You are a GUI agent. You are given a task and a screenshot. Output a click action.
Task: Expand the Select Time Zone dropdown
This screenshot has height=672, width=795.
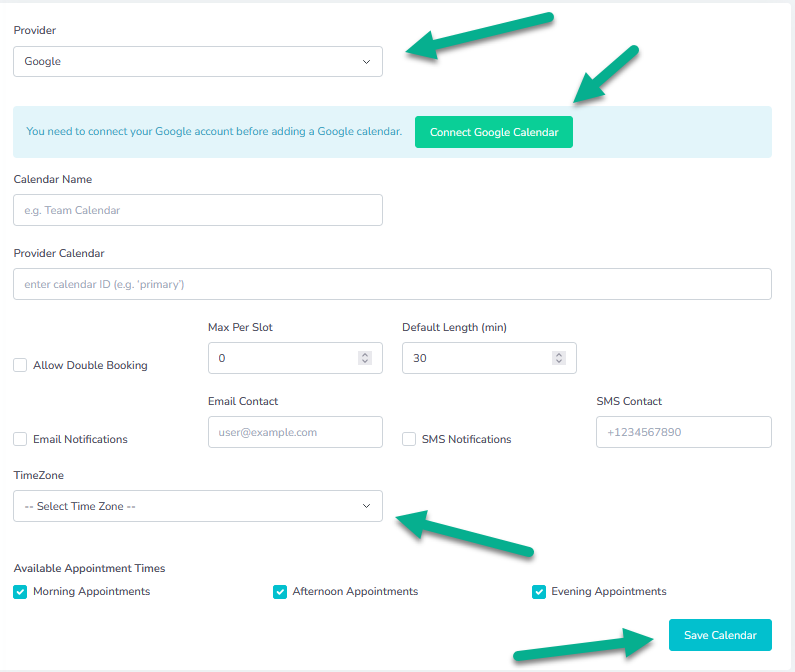(x=197, y=506)
